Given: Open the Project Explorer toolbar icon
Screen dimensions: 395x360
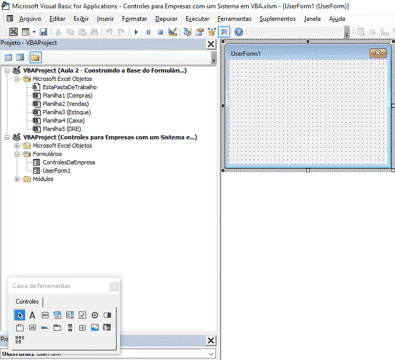Looking at the screenshot, I should (188, 32).
